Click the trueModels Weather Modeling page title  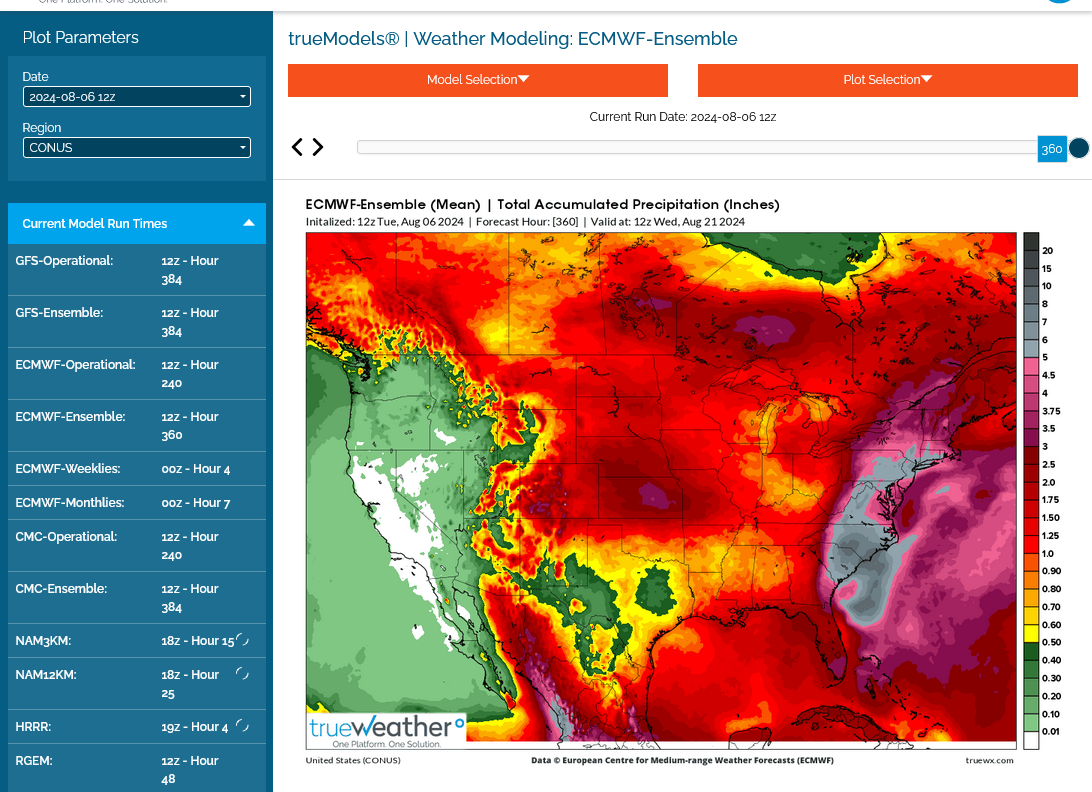point(513,39)
